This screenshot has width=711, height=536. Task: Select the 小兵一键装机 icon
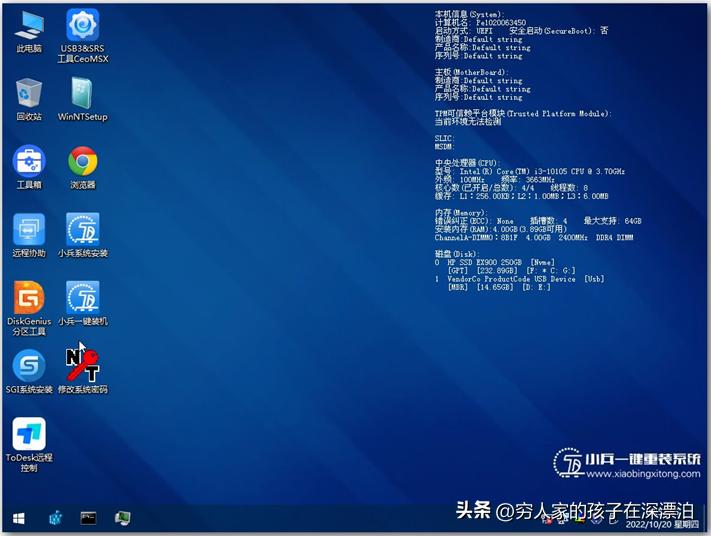point(83,303)
